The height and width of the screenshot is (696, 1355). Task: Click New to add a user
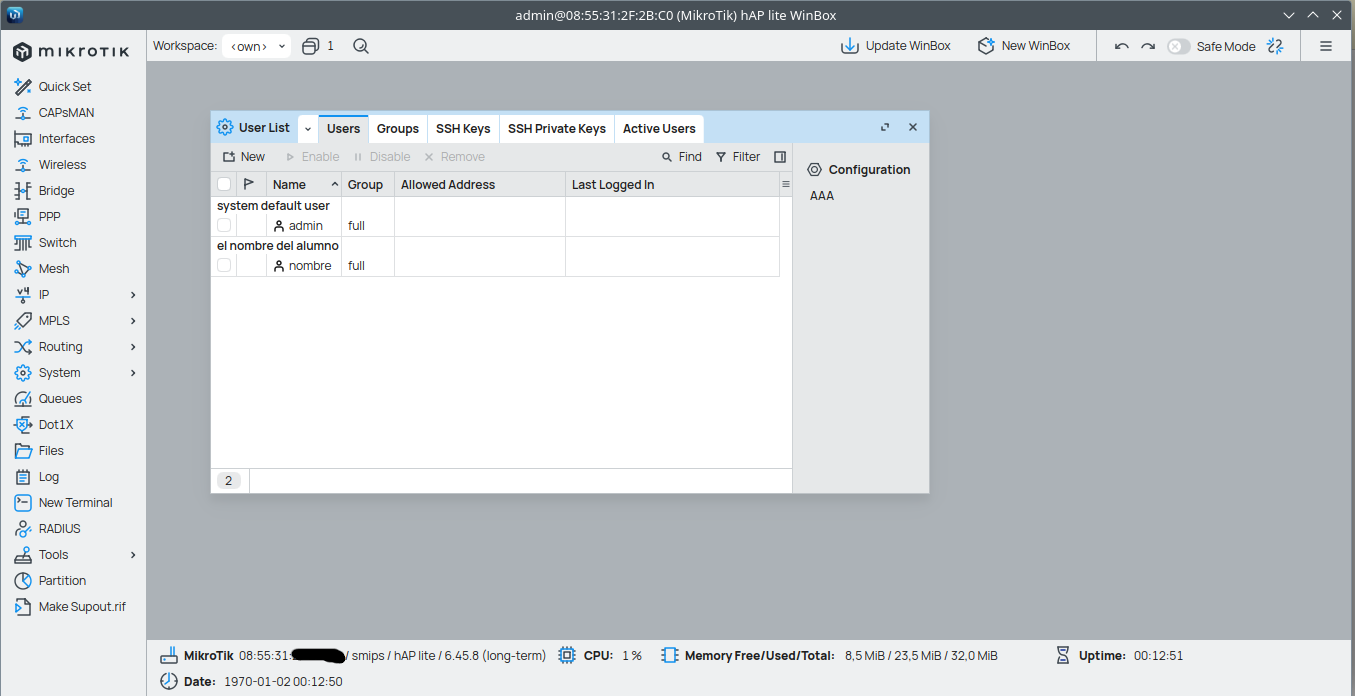244,157
